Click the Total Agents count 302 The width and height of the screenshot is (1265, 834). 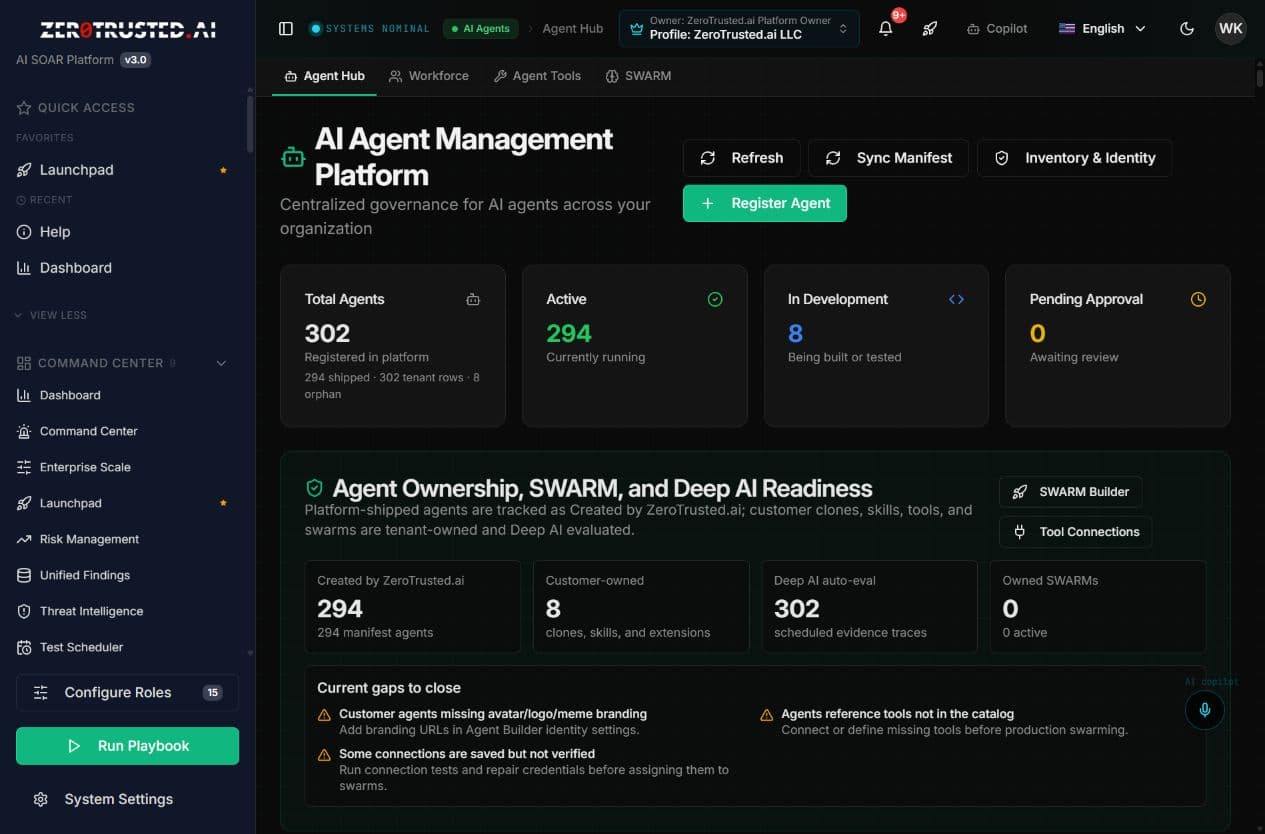[327, 333]
